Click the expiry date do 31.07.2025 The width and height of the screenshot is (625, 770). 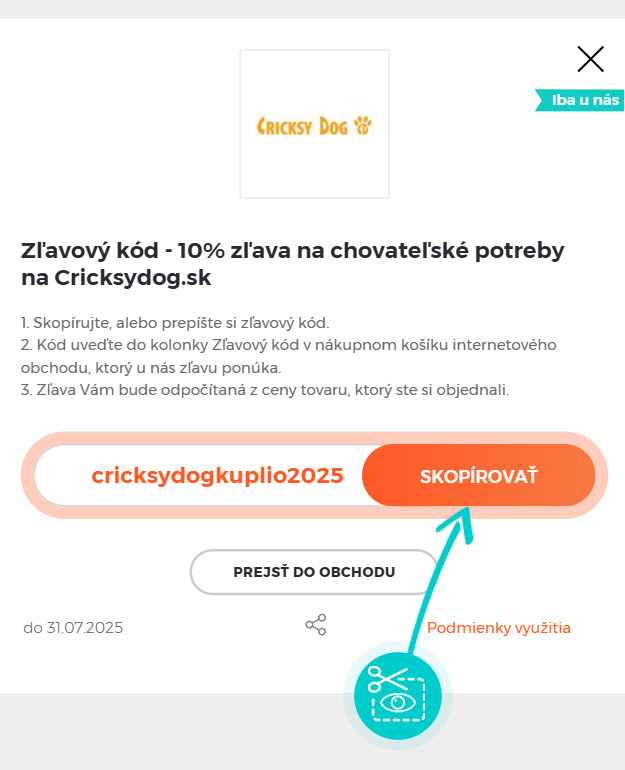tap(73, 628)
